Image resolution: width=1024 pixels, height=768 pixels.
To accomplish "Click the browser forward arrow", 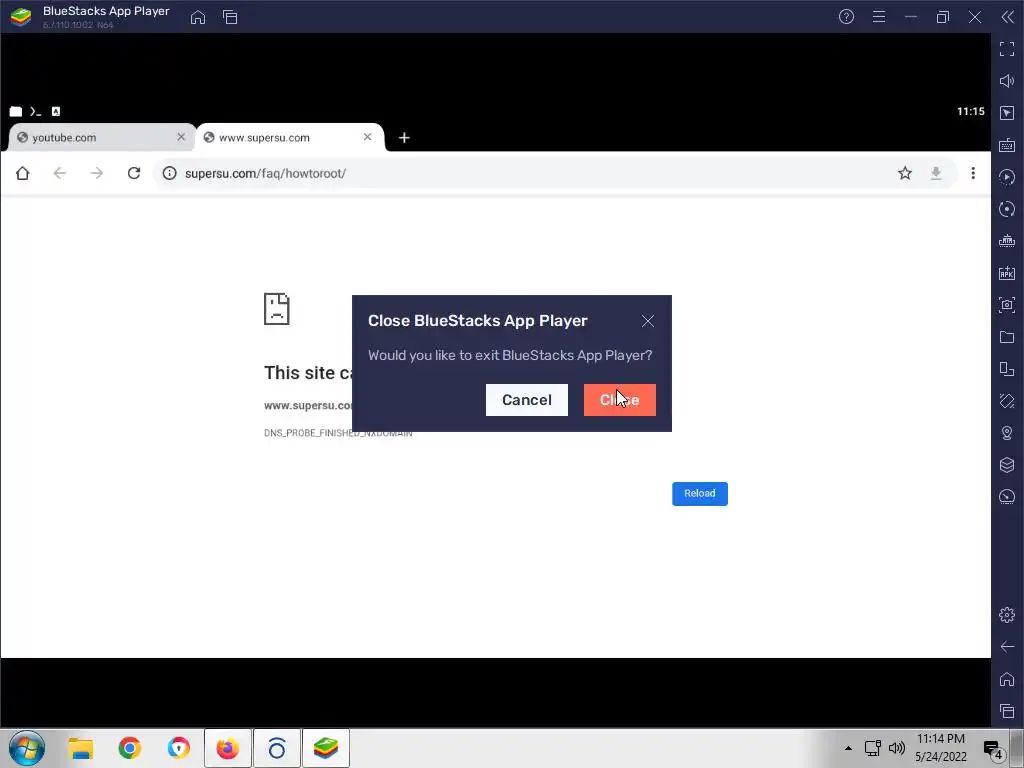I will point(97,173).
